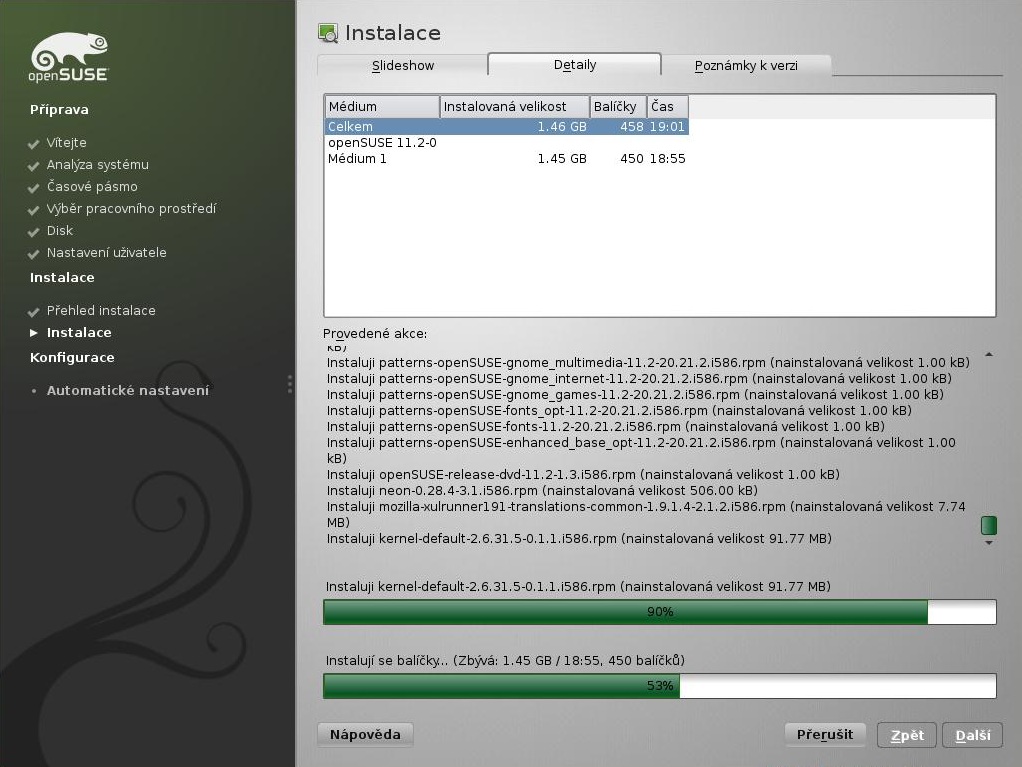Click the Instalace header icon
The width and height of the screenshot is (1022, 767).
click(328, 33)
